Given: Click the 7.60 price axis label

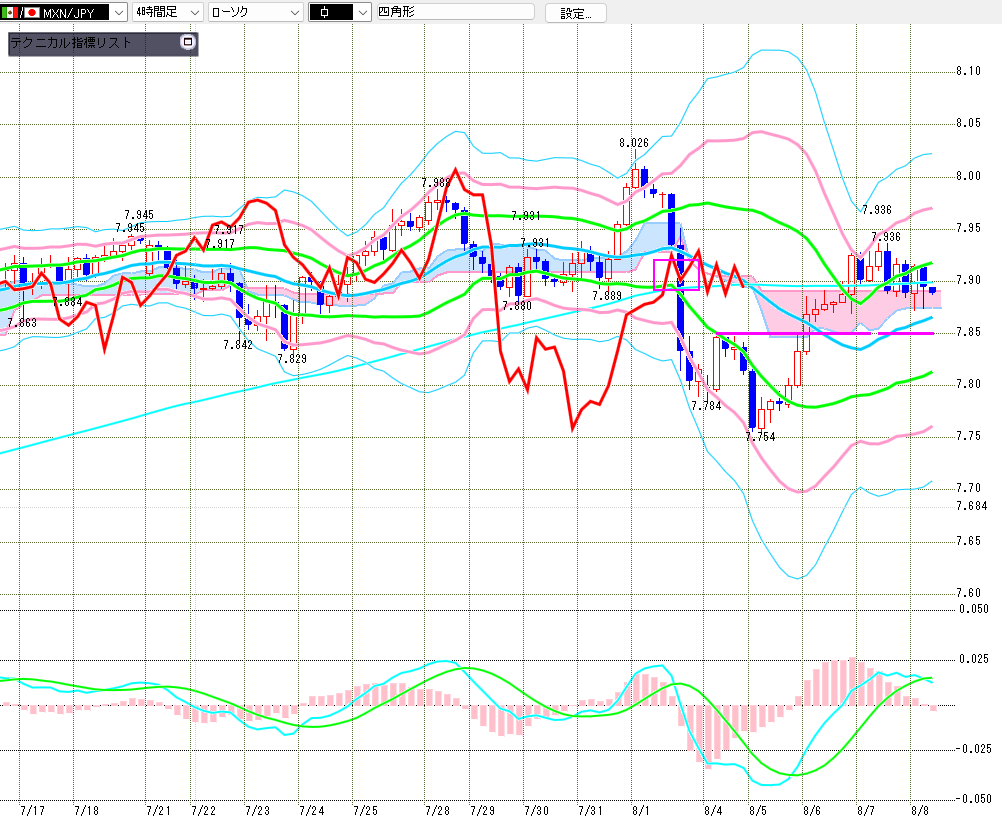Looking at the screenshot, I should tap(968, 592).
